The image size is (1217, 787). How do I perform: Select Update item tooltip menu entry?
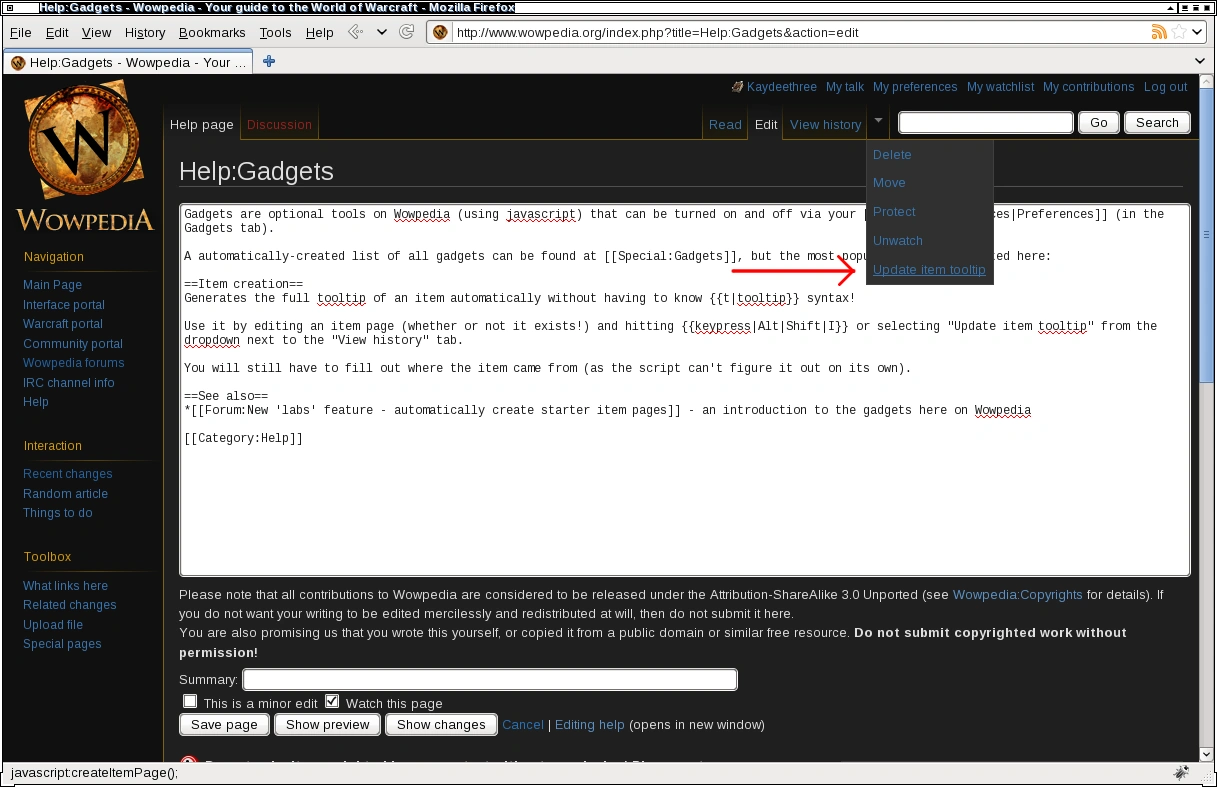(929, 269)
